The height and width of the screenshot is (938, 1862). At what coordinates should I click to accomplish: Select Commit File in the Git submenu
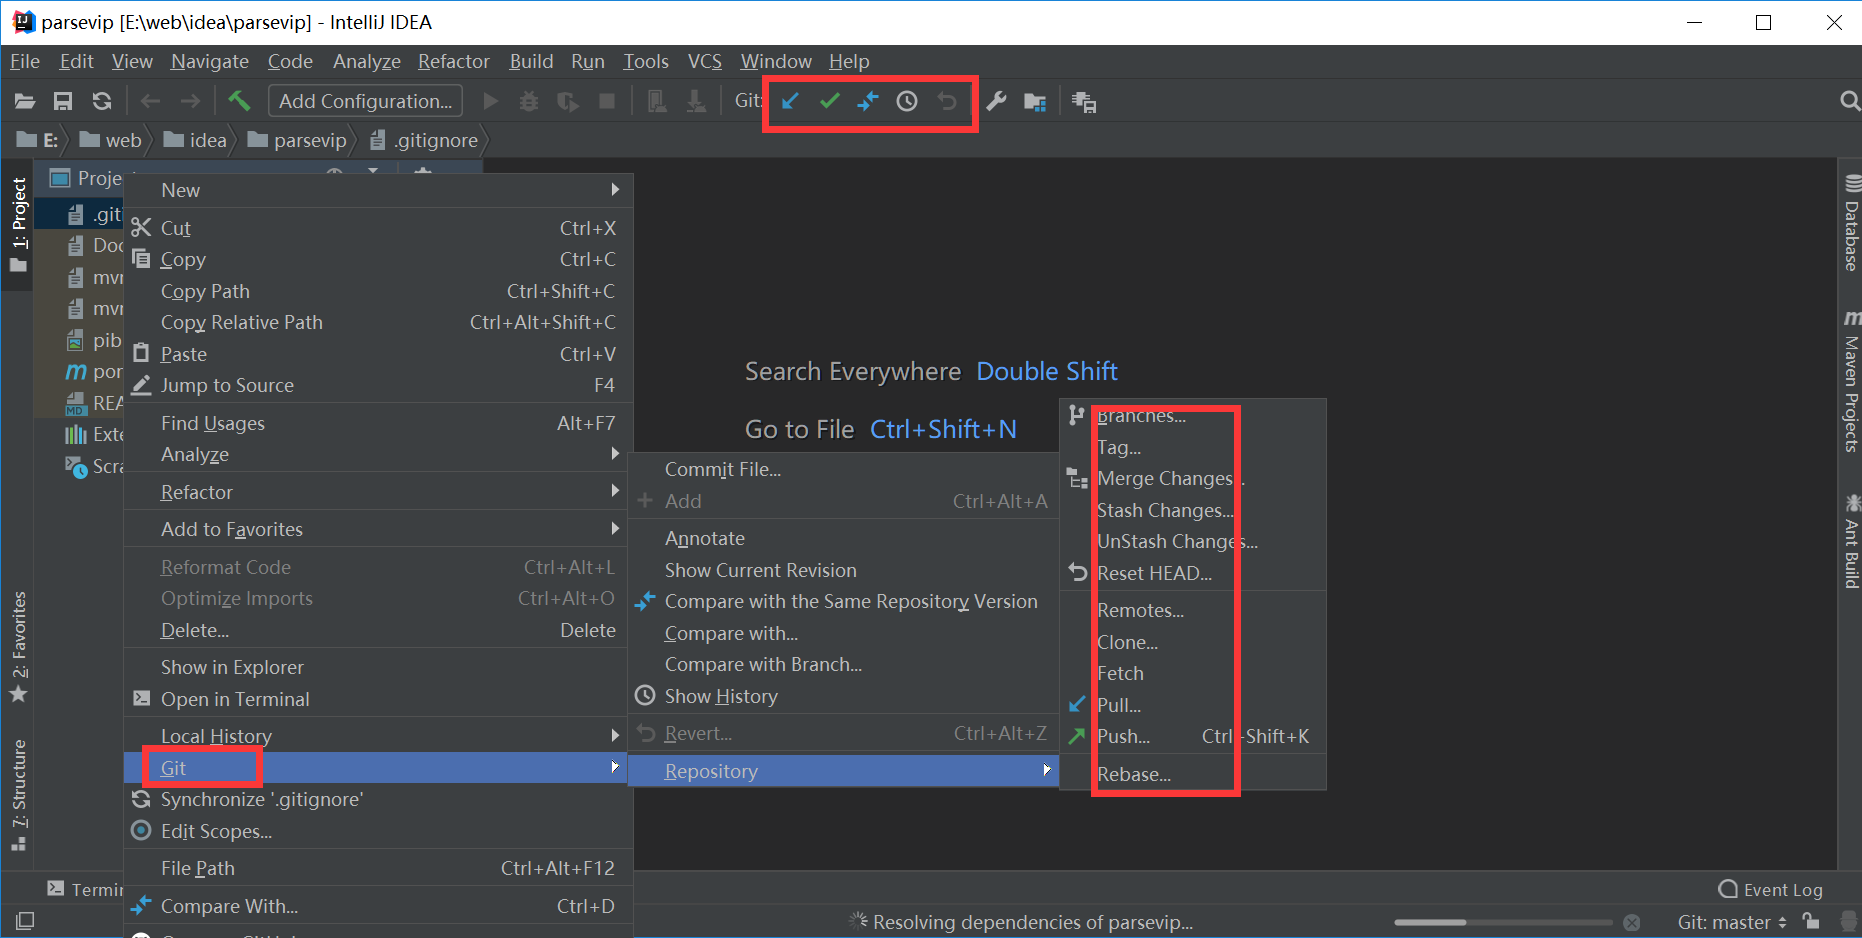click(x=843, y=469)
